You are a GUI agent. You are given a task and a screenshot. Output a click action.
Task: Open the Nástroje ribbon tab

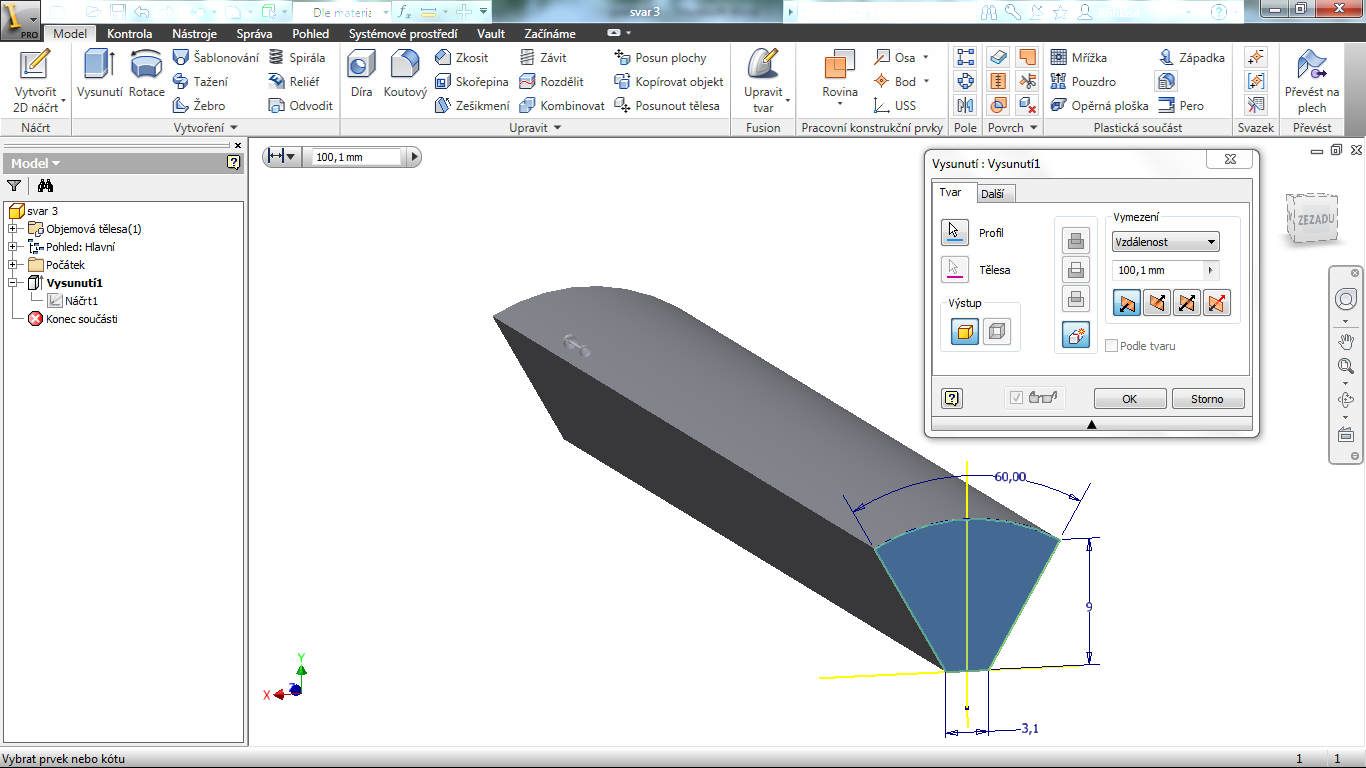(194, 34)
